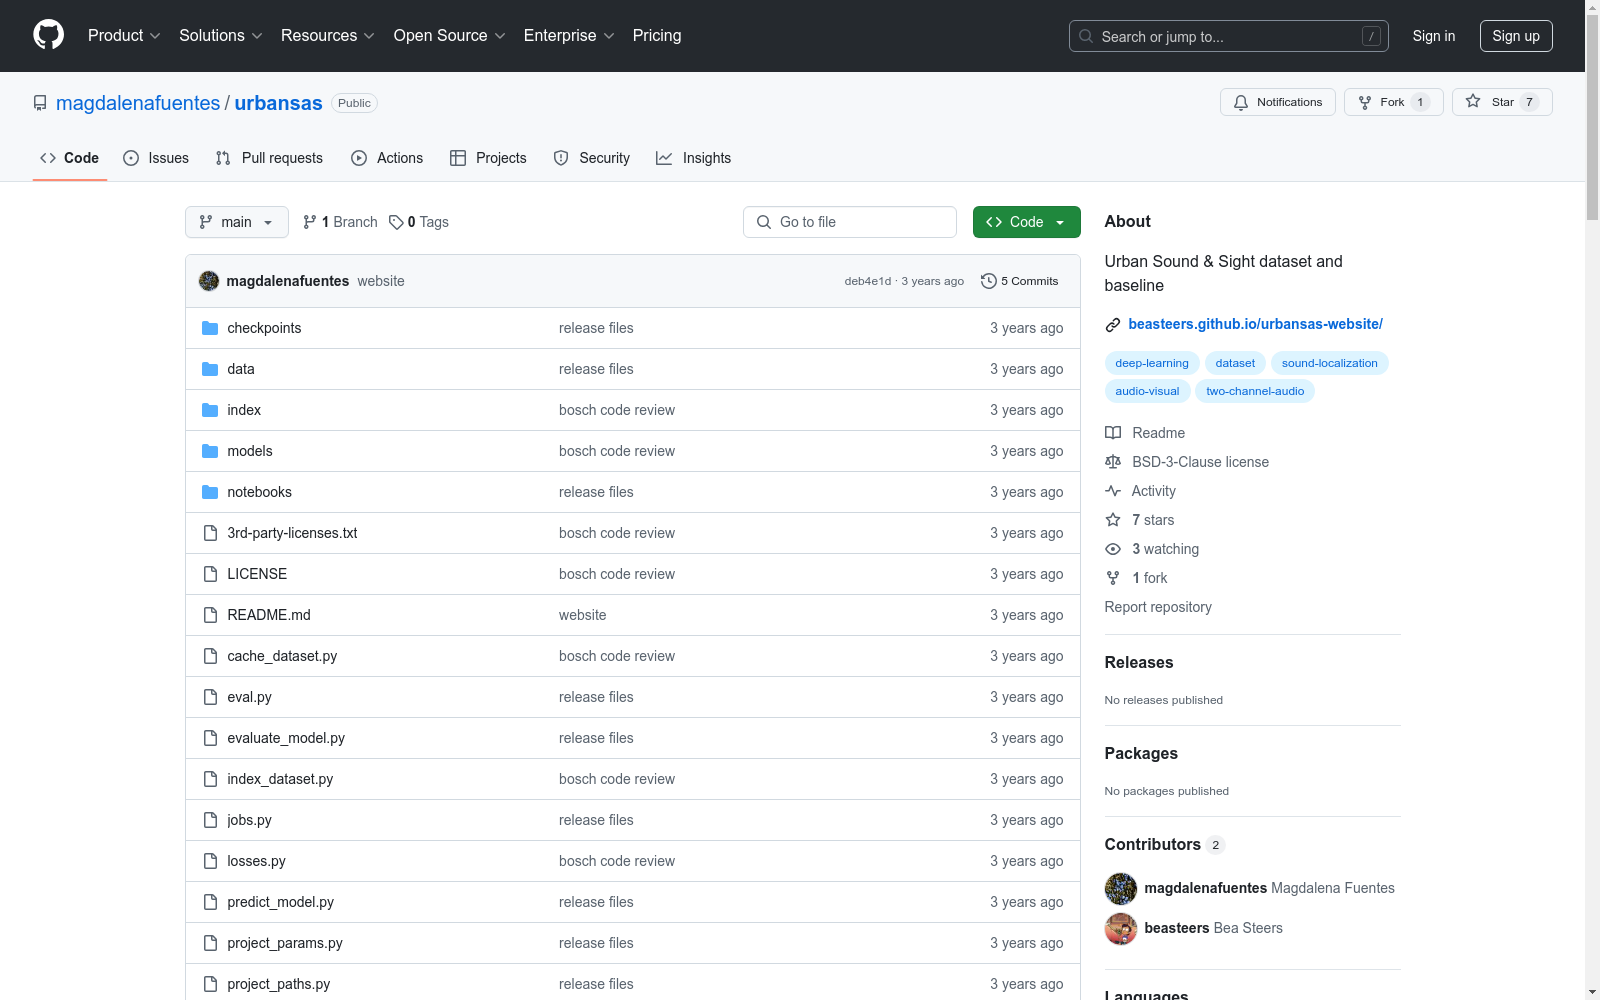Click the website link chain icon

click(1113, 325)
